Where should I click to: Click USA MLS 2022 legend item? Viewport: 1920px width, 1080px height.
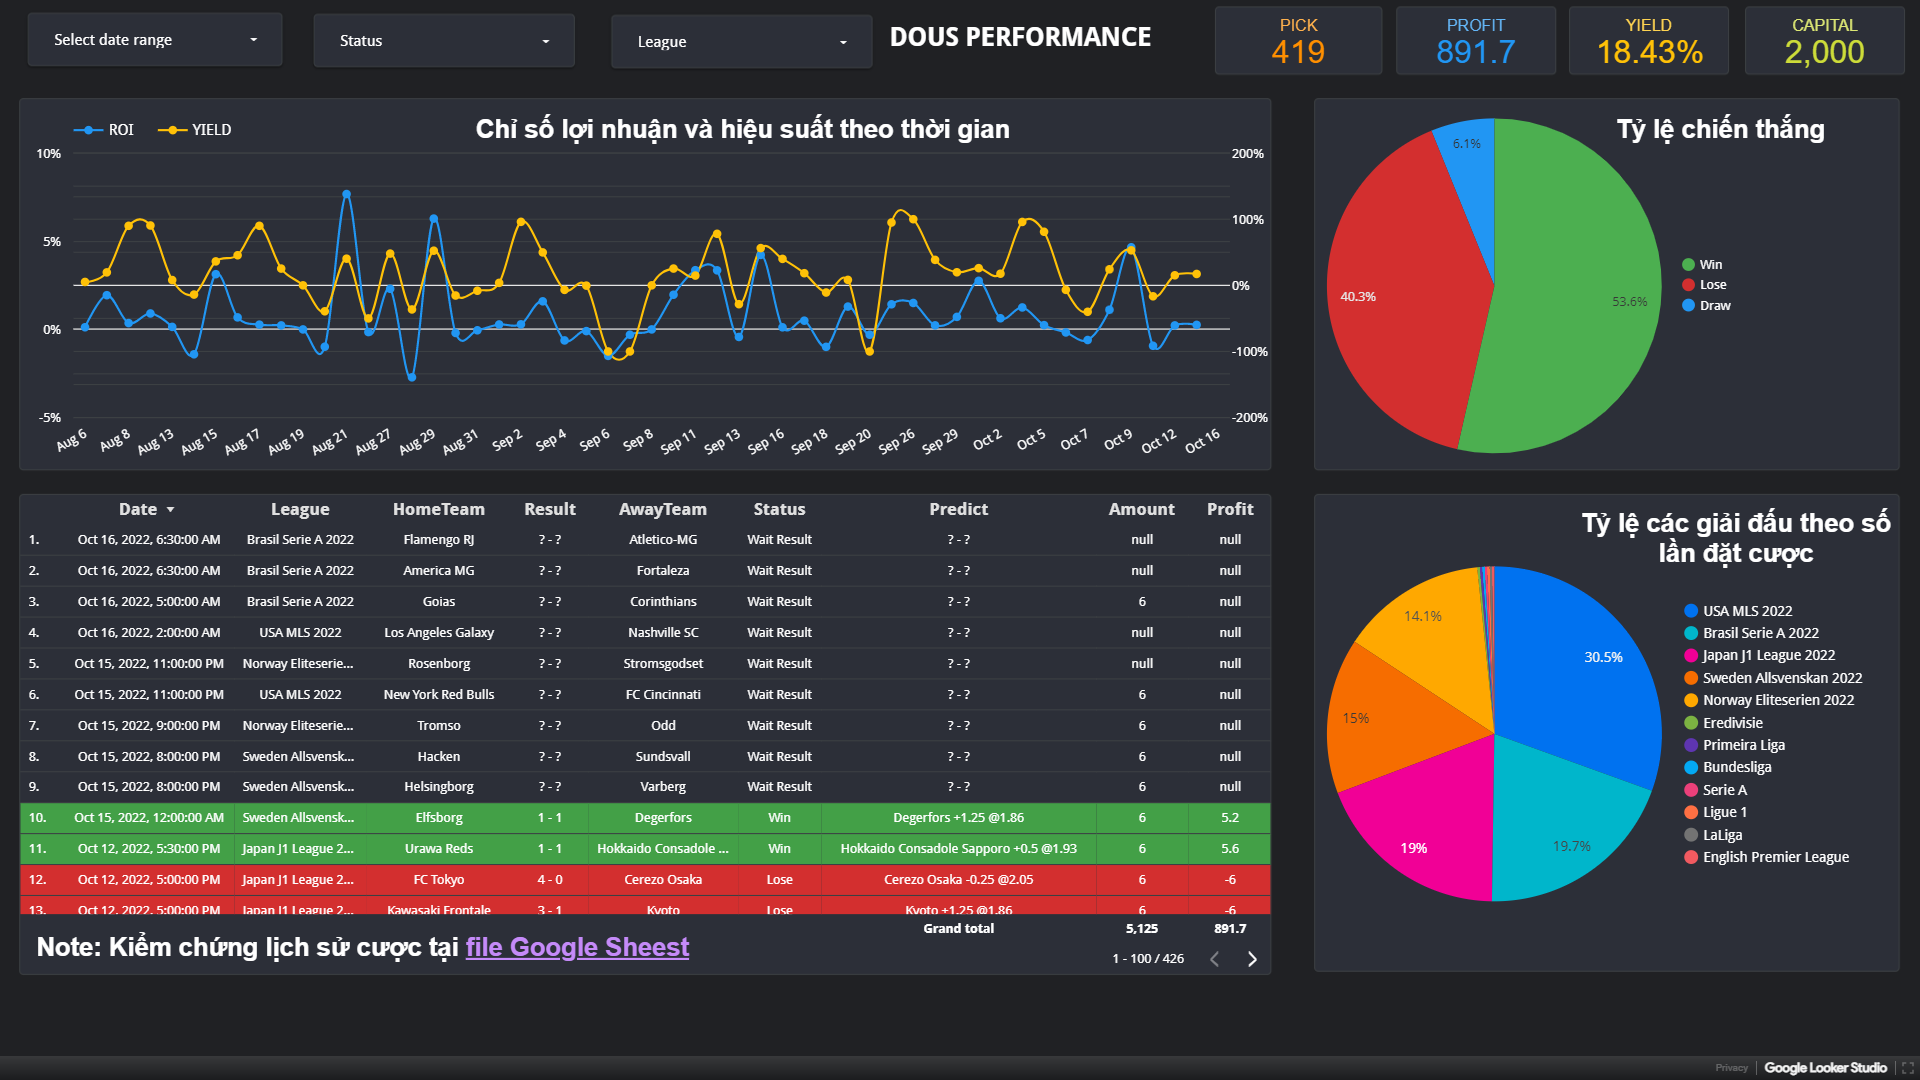pyautogui.click(x=1746, y=611)
